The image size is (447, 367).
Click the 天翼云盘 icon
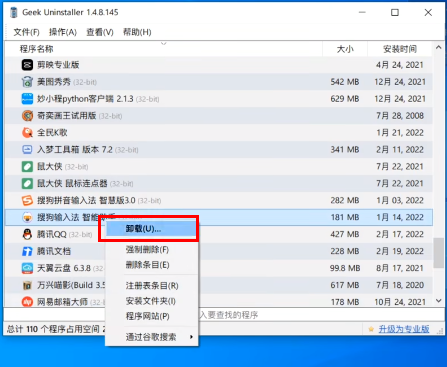pos(27,268)
